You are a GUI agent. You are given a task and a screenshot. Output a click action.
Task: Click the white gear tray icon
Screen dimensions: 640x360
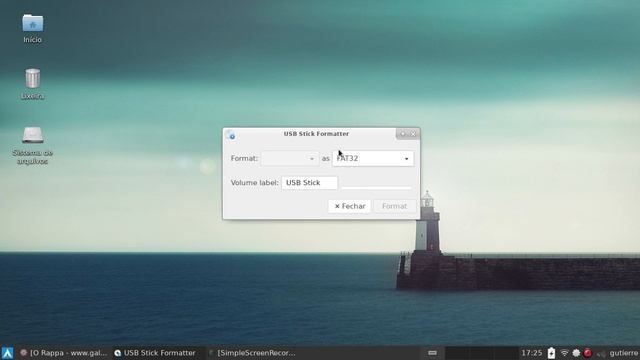tap(576, 353)
